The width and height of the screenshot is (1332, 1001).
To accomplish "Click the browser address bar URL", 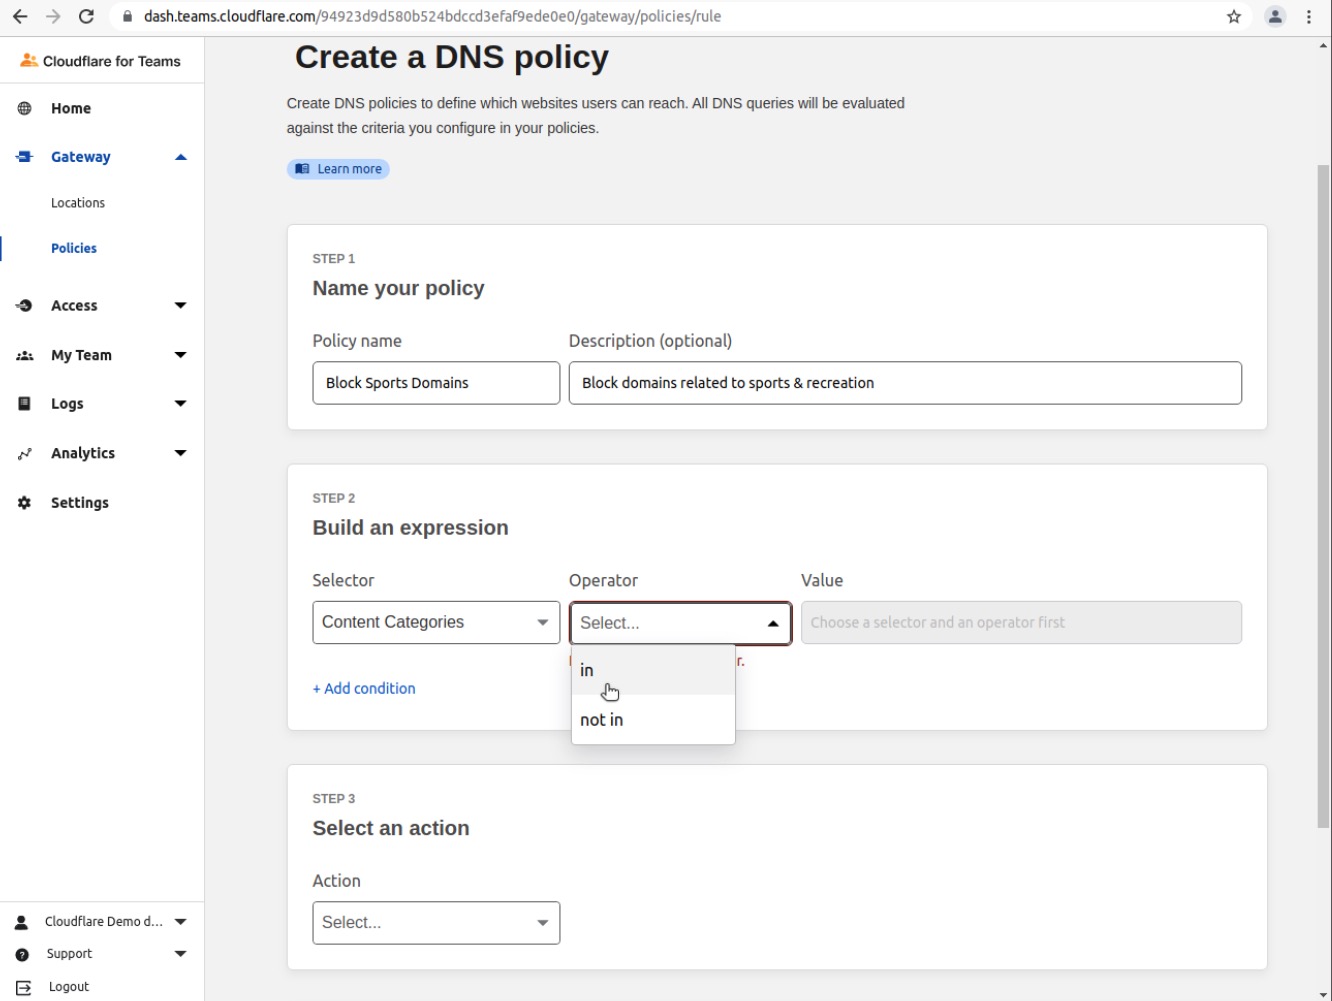I will click(432, 16).
